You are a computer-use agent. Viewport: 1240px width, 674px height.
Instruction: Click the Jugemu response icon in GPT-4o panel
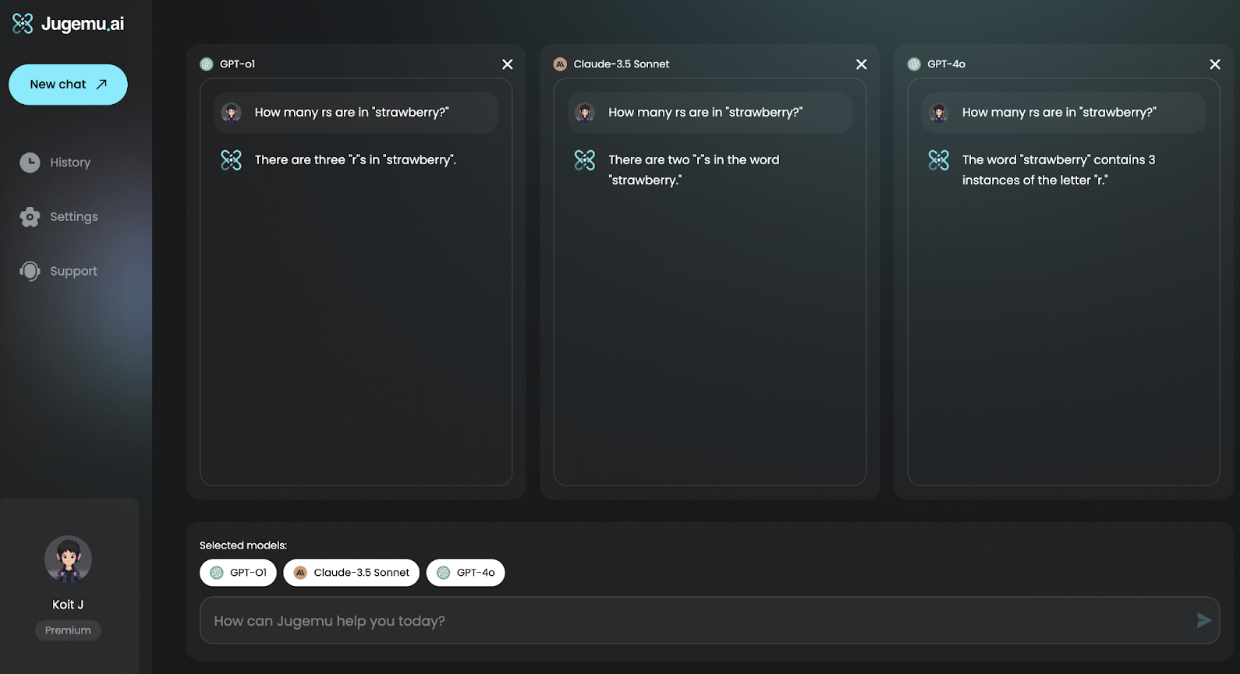point(938,160)
